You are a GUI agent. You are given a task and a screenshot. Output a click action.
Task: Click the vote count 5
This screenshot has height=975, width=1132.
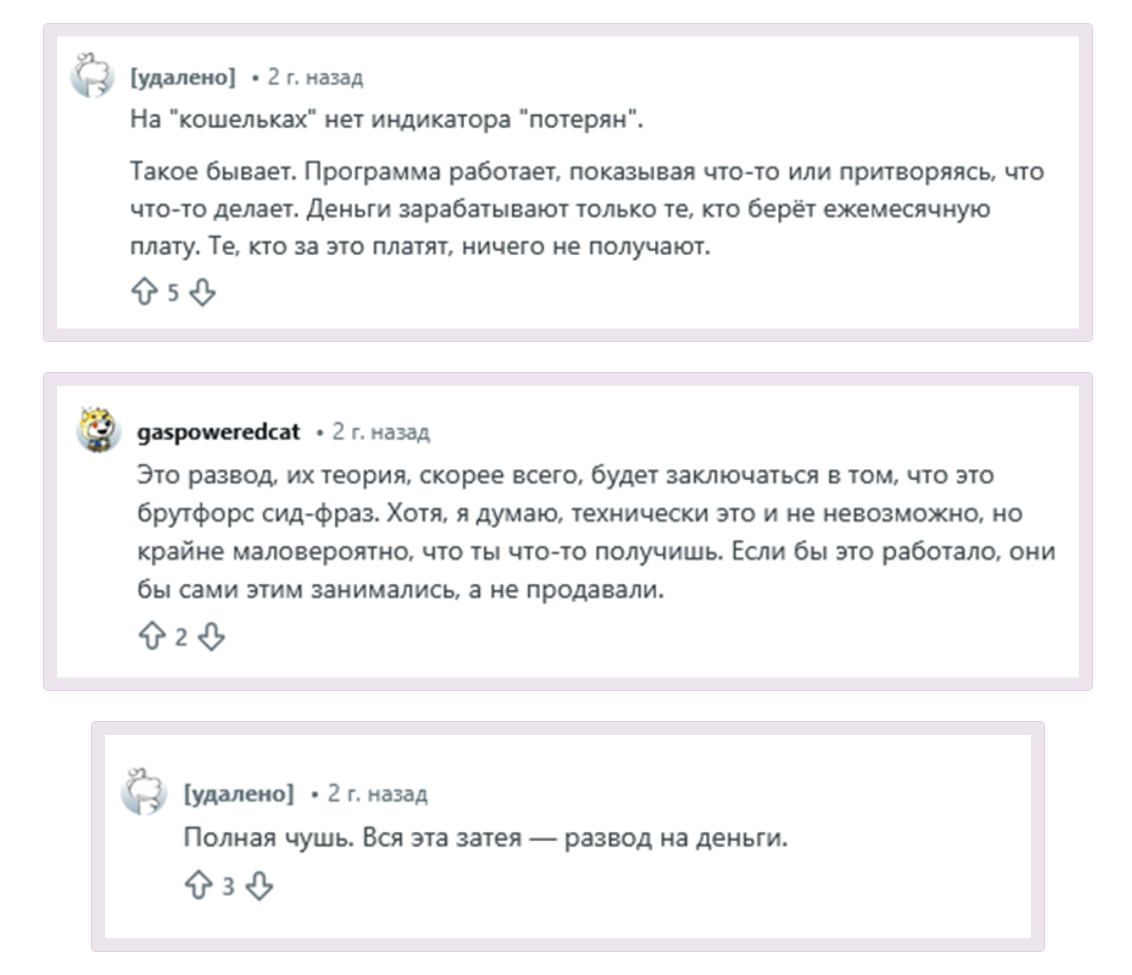(173, 293)
